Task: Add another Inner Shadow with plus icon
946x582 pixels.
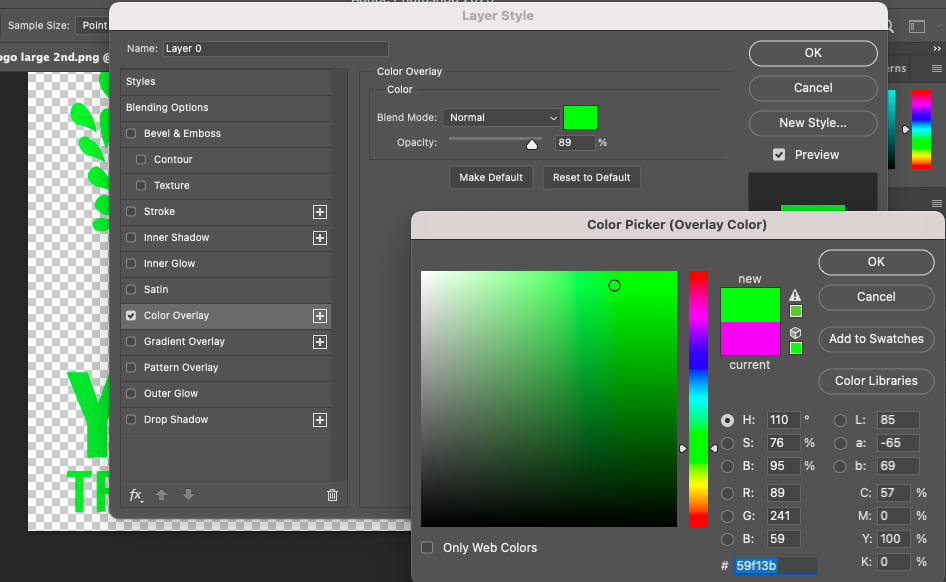Action: [320, 238]
